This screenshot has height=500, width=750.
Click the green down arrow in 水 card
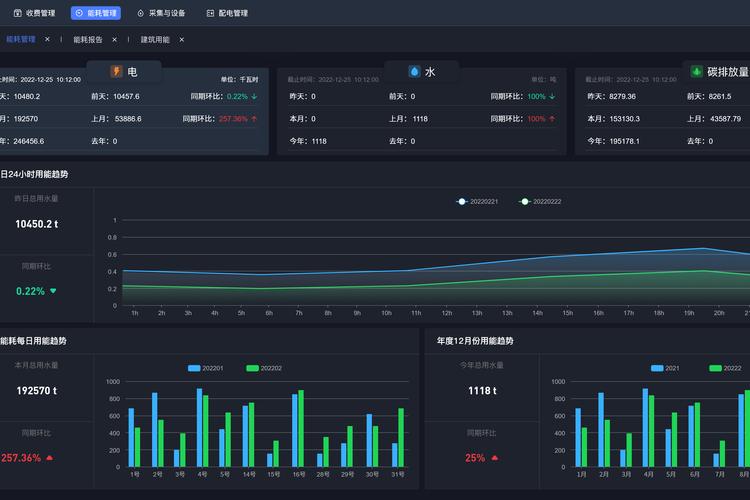pos(552,96)
